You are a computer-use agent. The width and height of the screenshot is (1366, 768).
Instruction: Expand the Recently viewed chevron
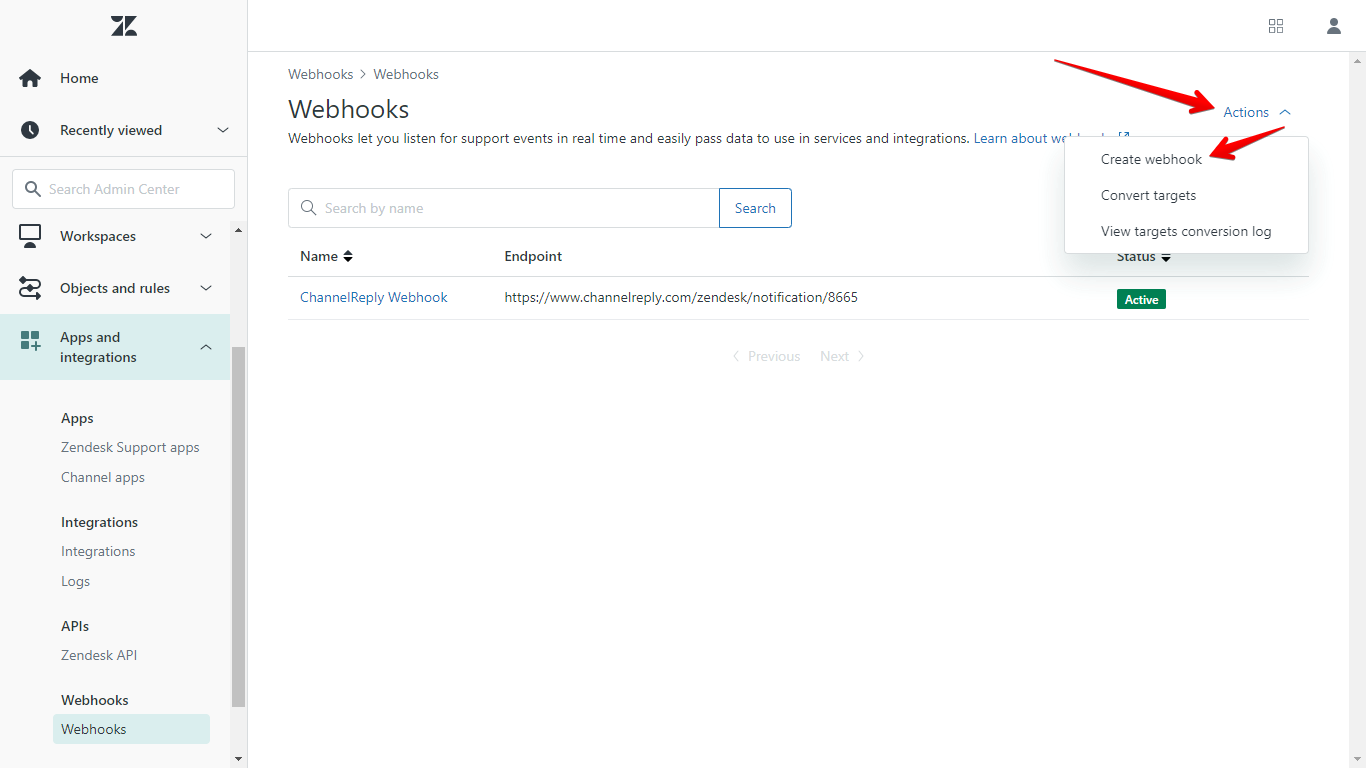[x=223, y=130]
